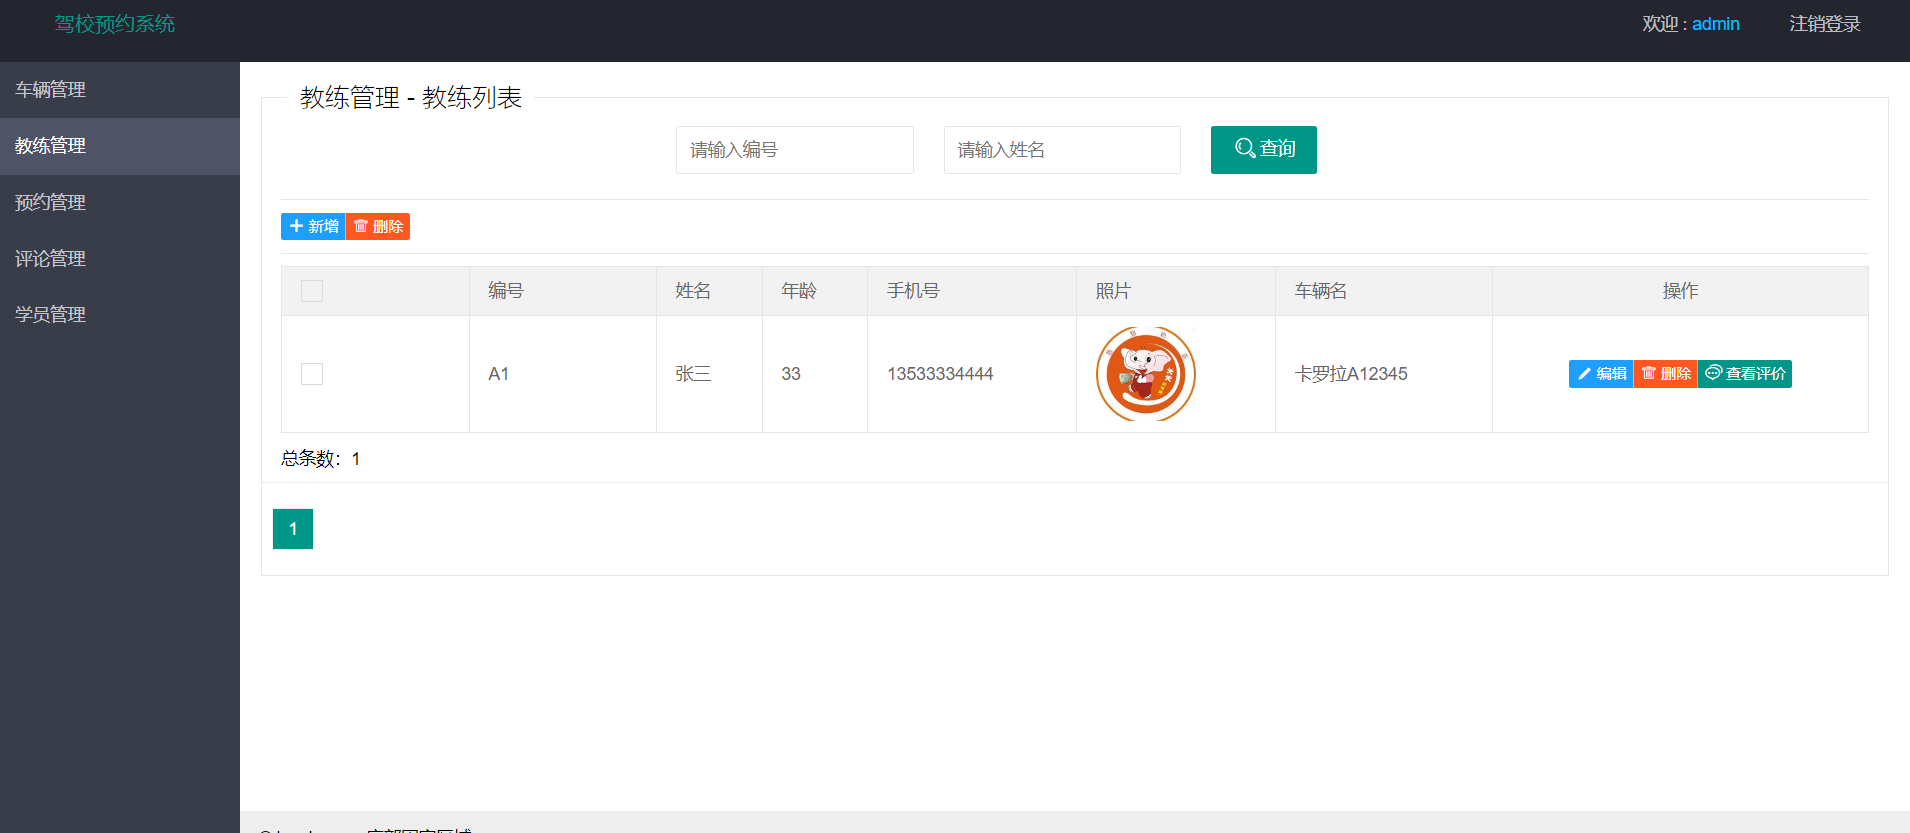Toggle the select-all checkbox in table header
Screen dimensions: 1910x833
pos(312,291)
